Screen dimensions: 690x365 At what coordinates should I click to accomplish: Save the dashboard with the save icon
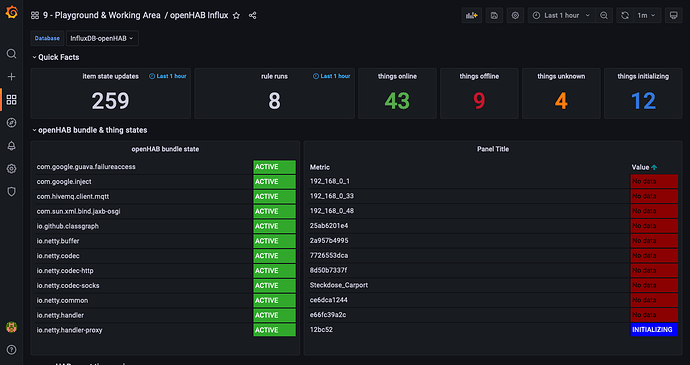pos(494,15)
